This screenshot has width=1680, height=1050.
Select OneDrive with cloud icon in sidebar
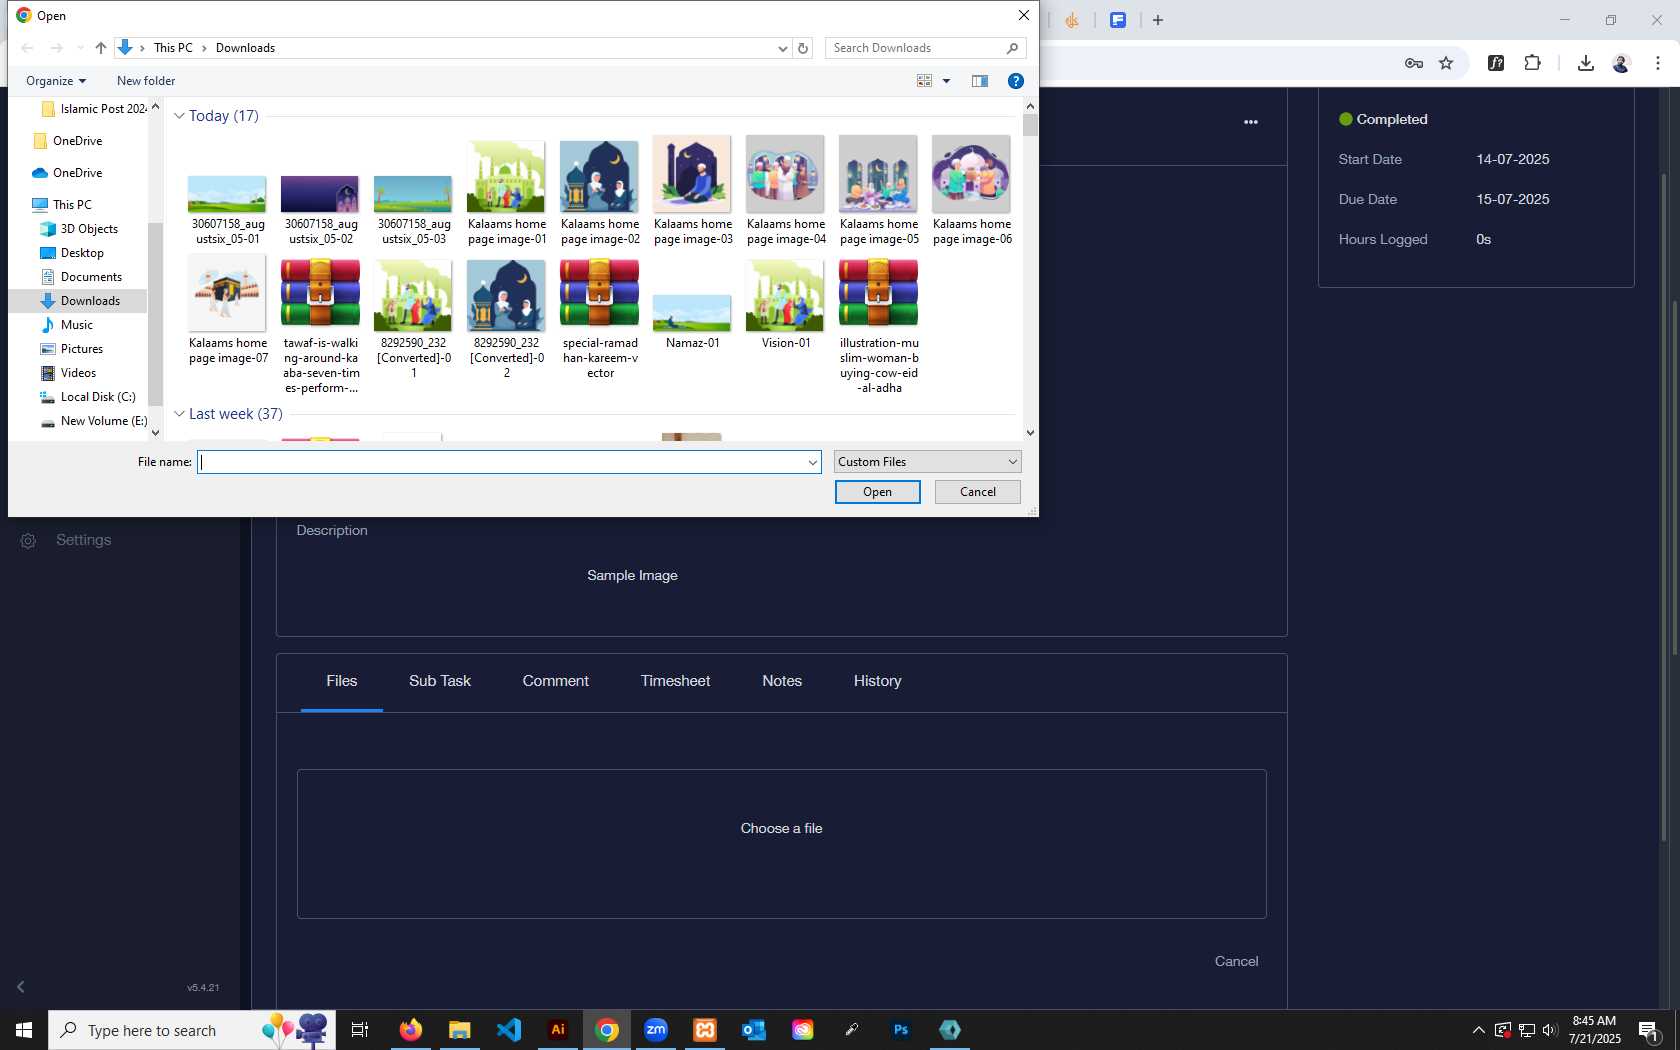point(67,173)
